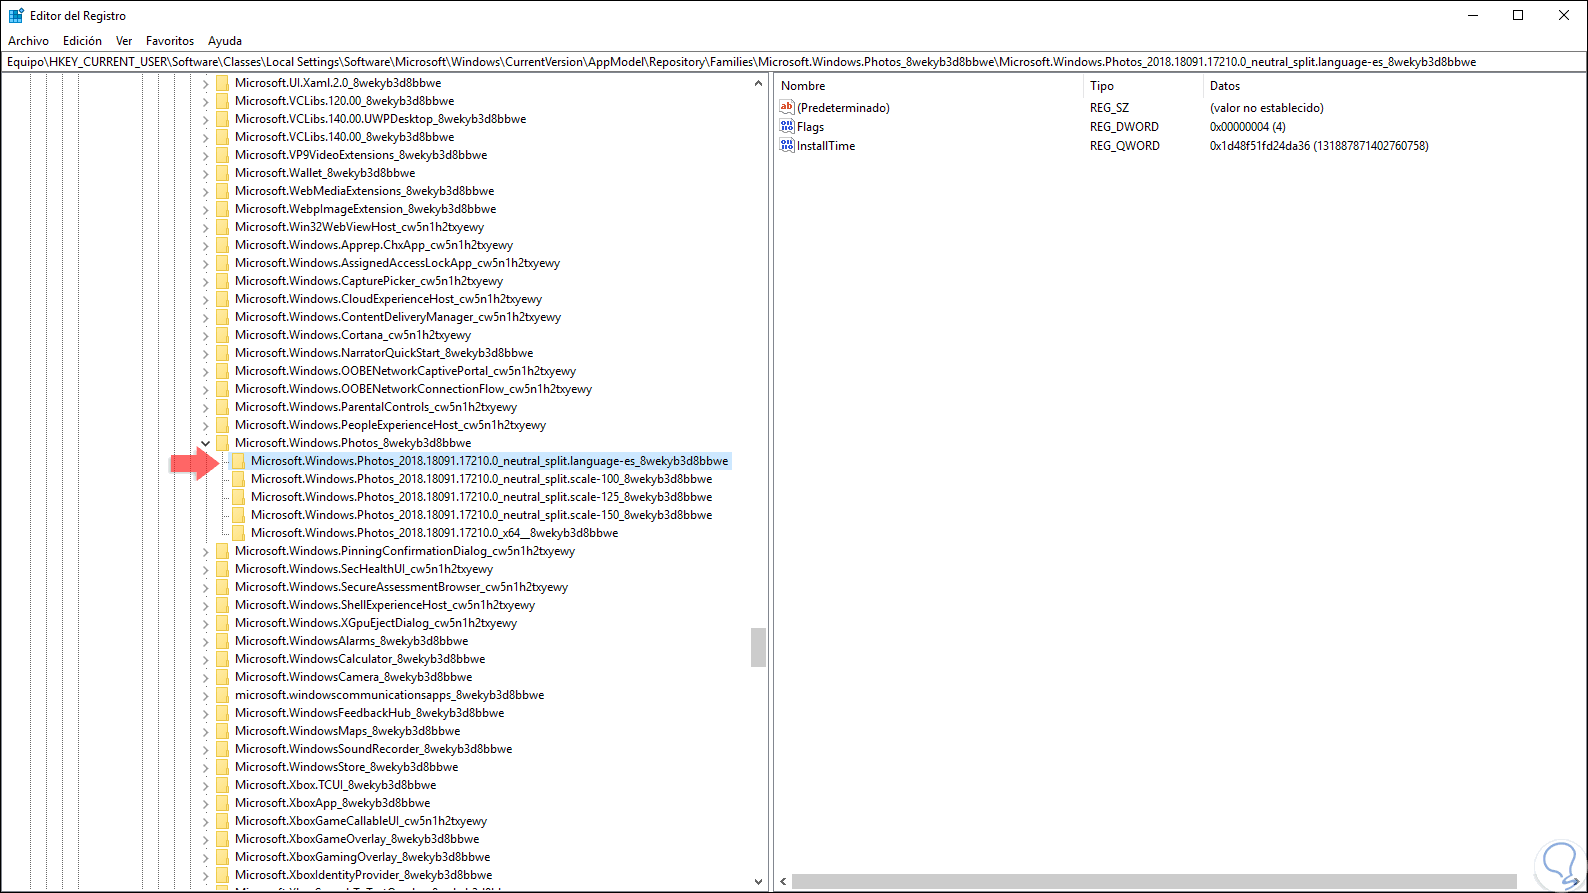Viewport: 1588px width, 893px height.
Task: Click folder icon of Microsoft.XboxApp_8wekyb3d8bbwe
Action: pos(222,803)
